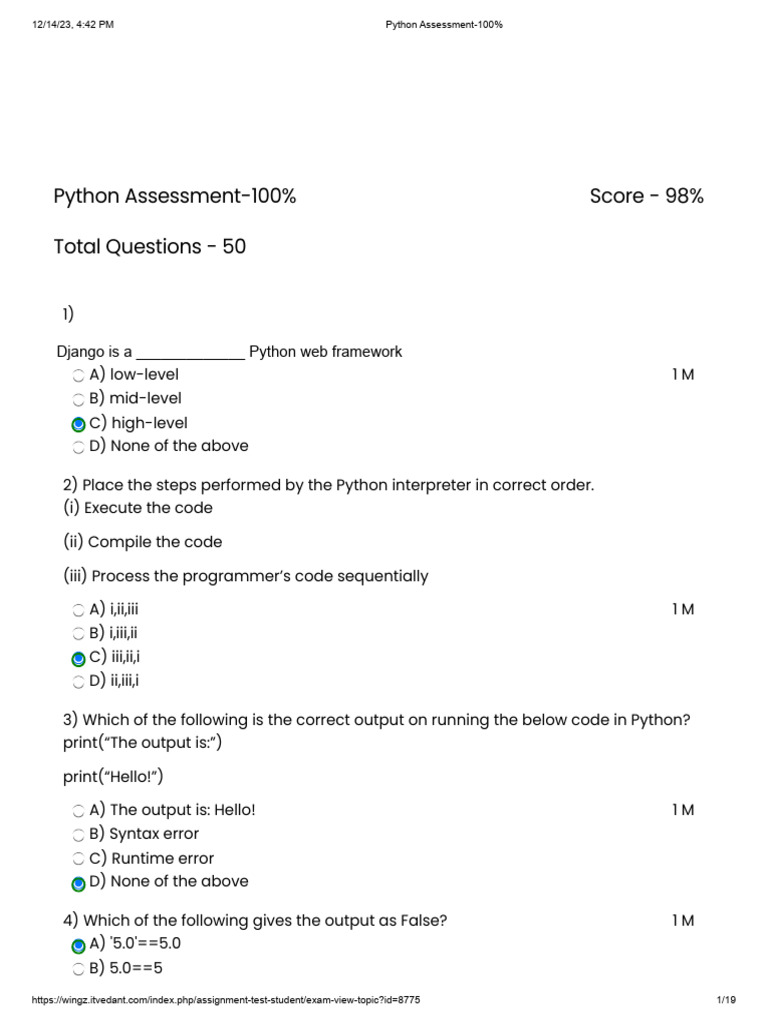Screen dimensions: 768x1024
Task: Click the Python Assessment-100% page heading
Action: [175, 196]
